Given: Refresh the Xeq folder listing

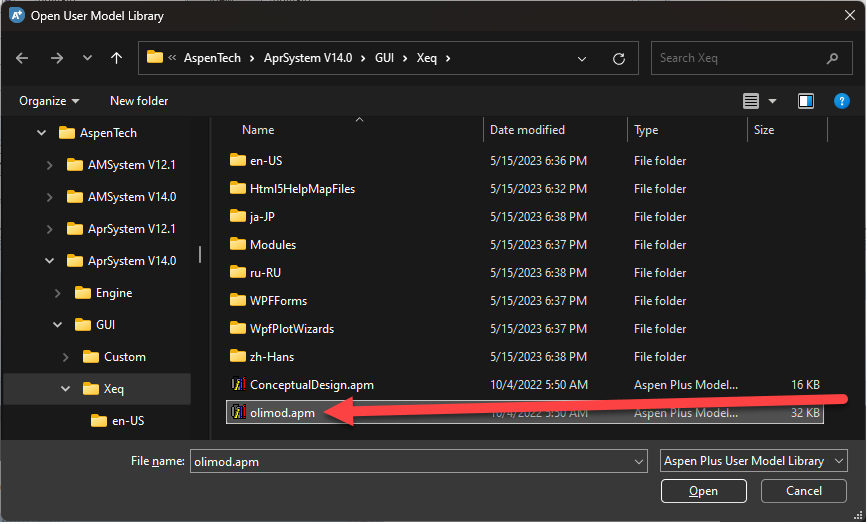Looking at the screenshot, I should coord(619,58).
